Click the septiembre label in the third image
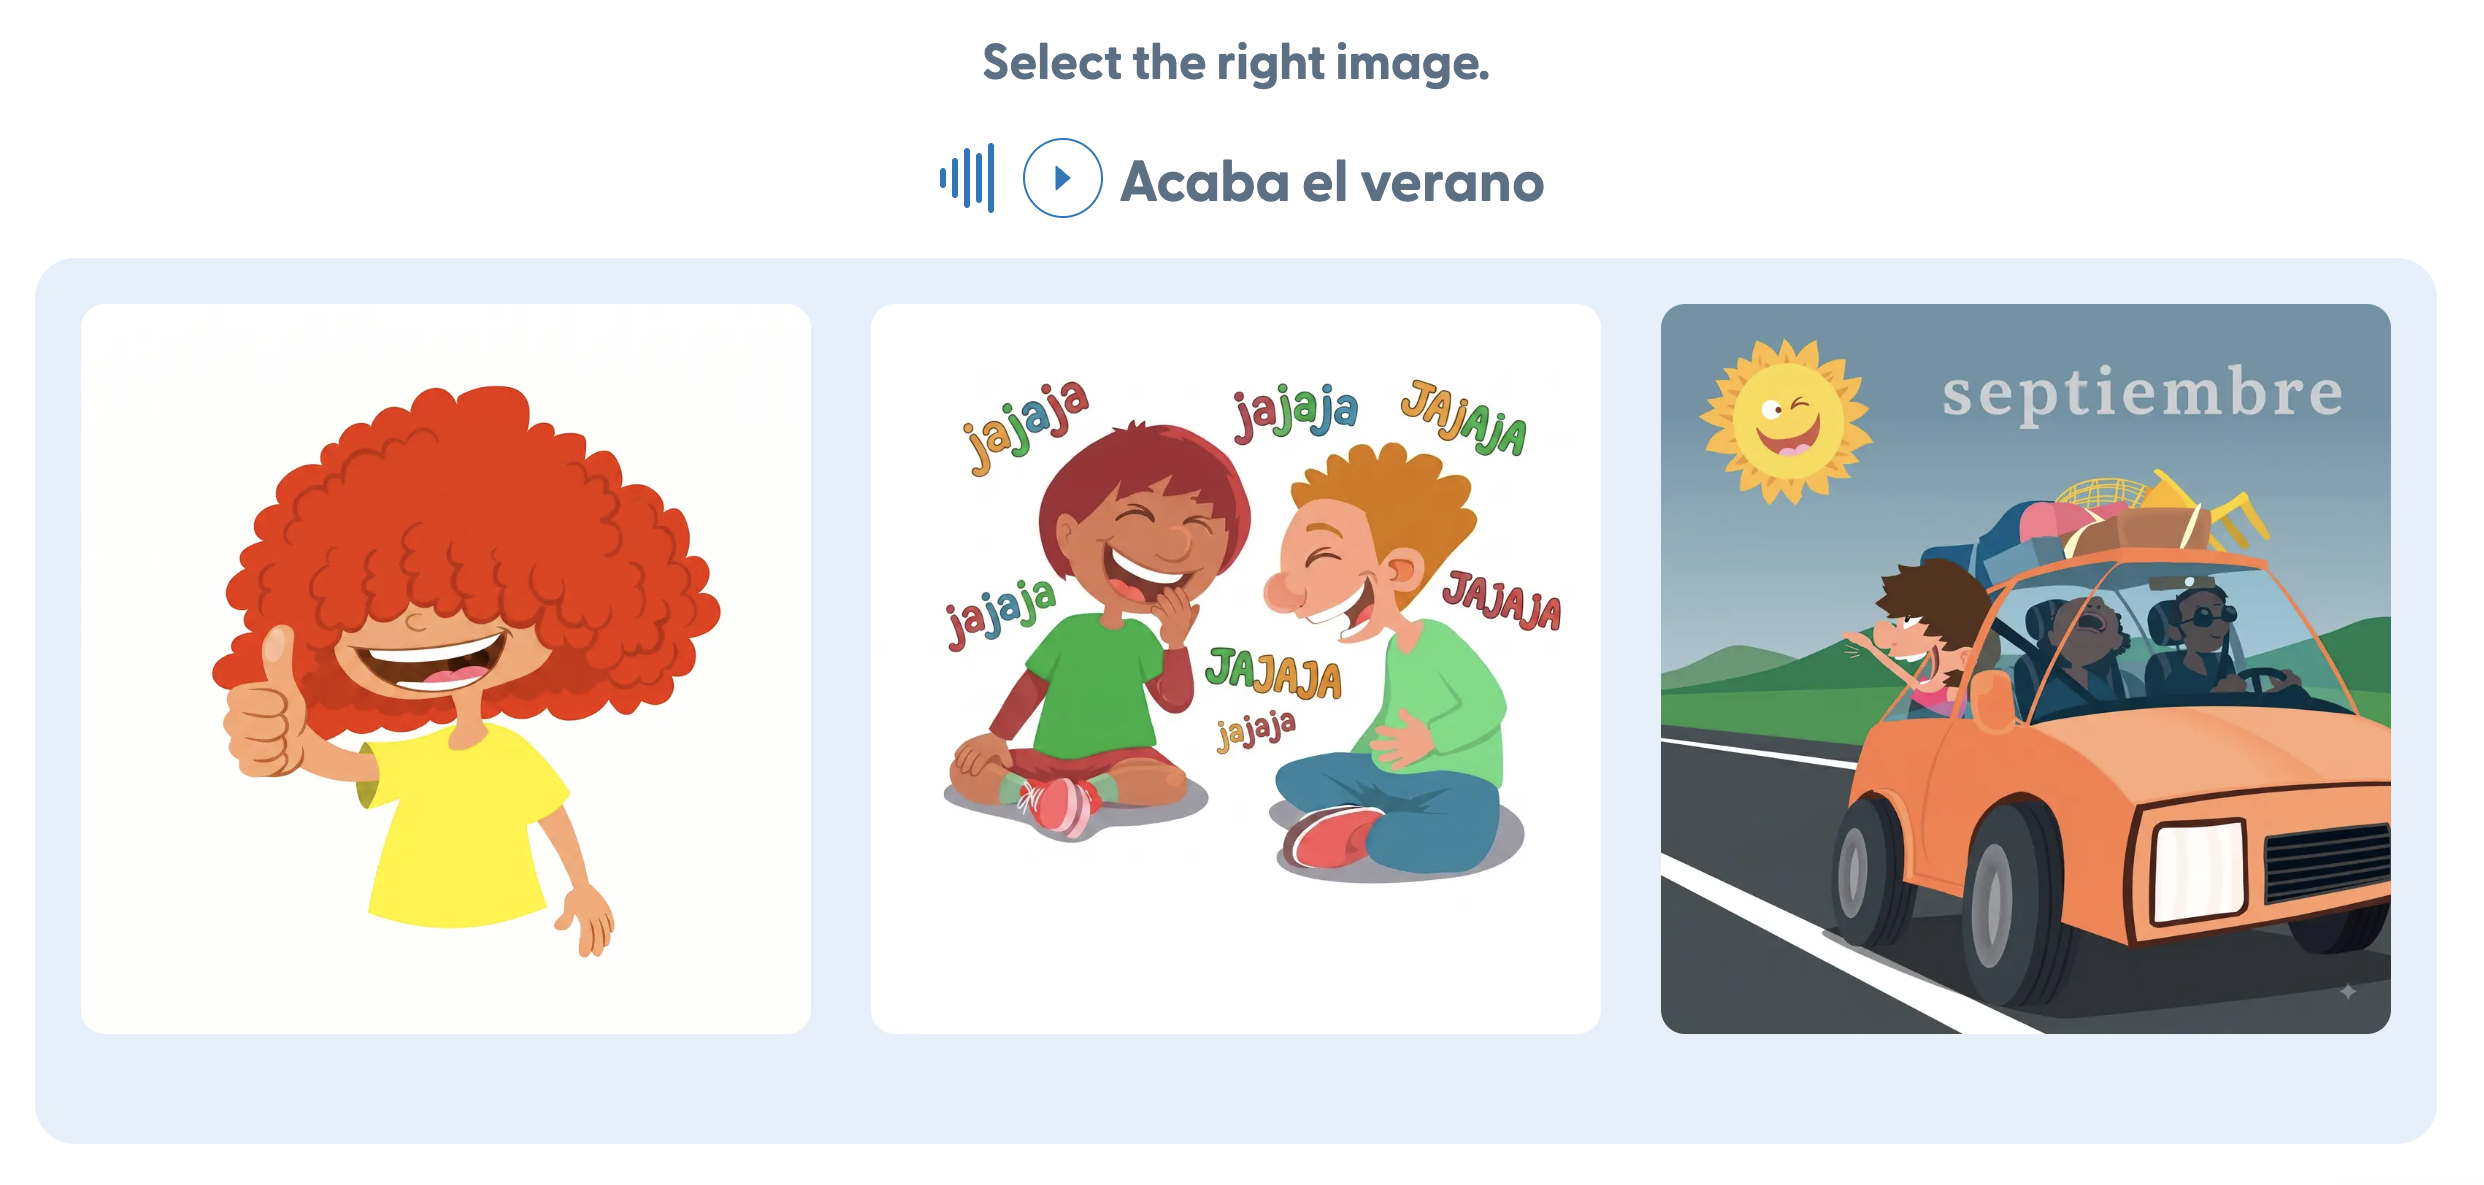Screen dimensions: 2484x1185 pos(2142,394)
